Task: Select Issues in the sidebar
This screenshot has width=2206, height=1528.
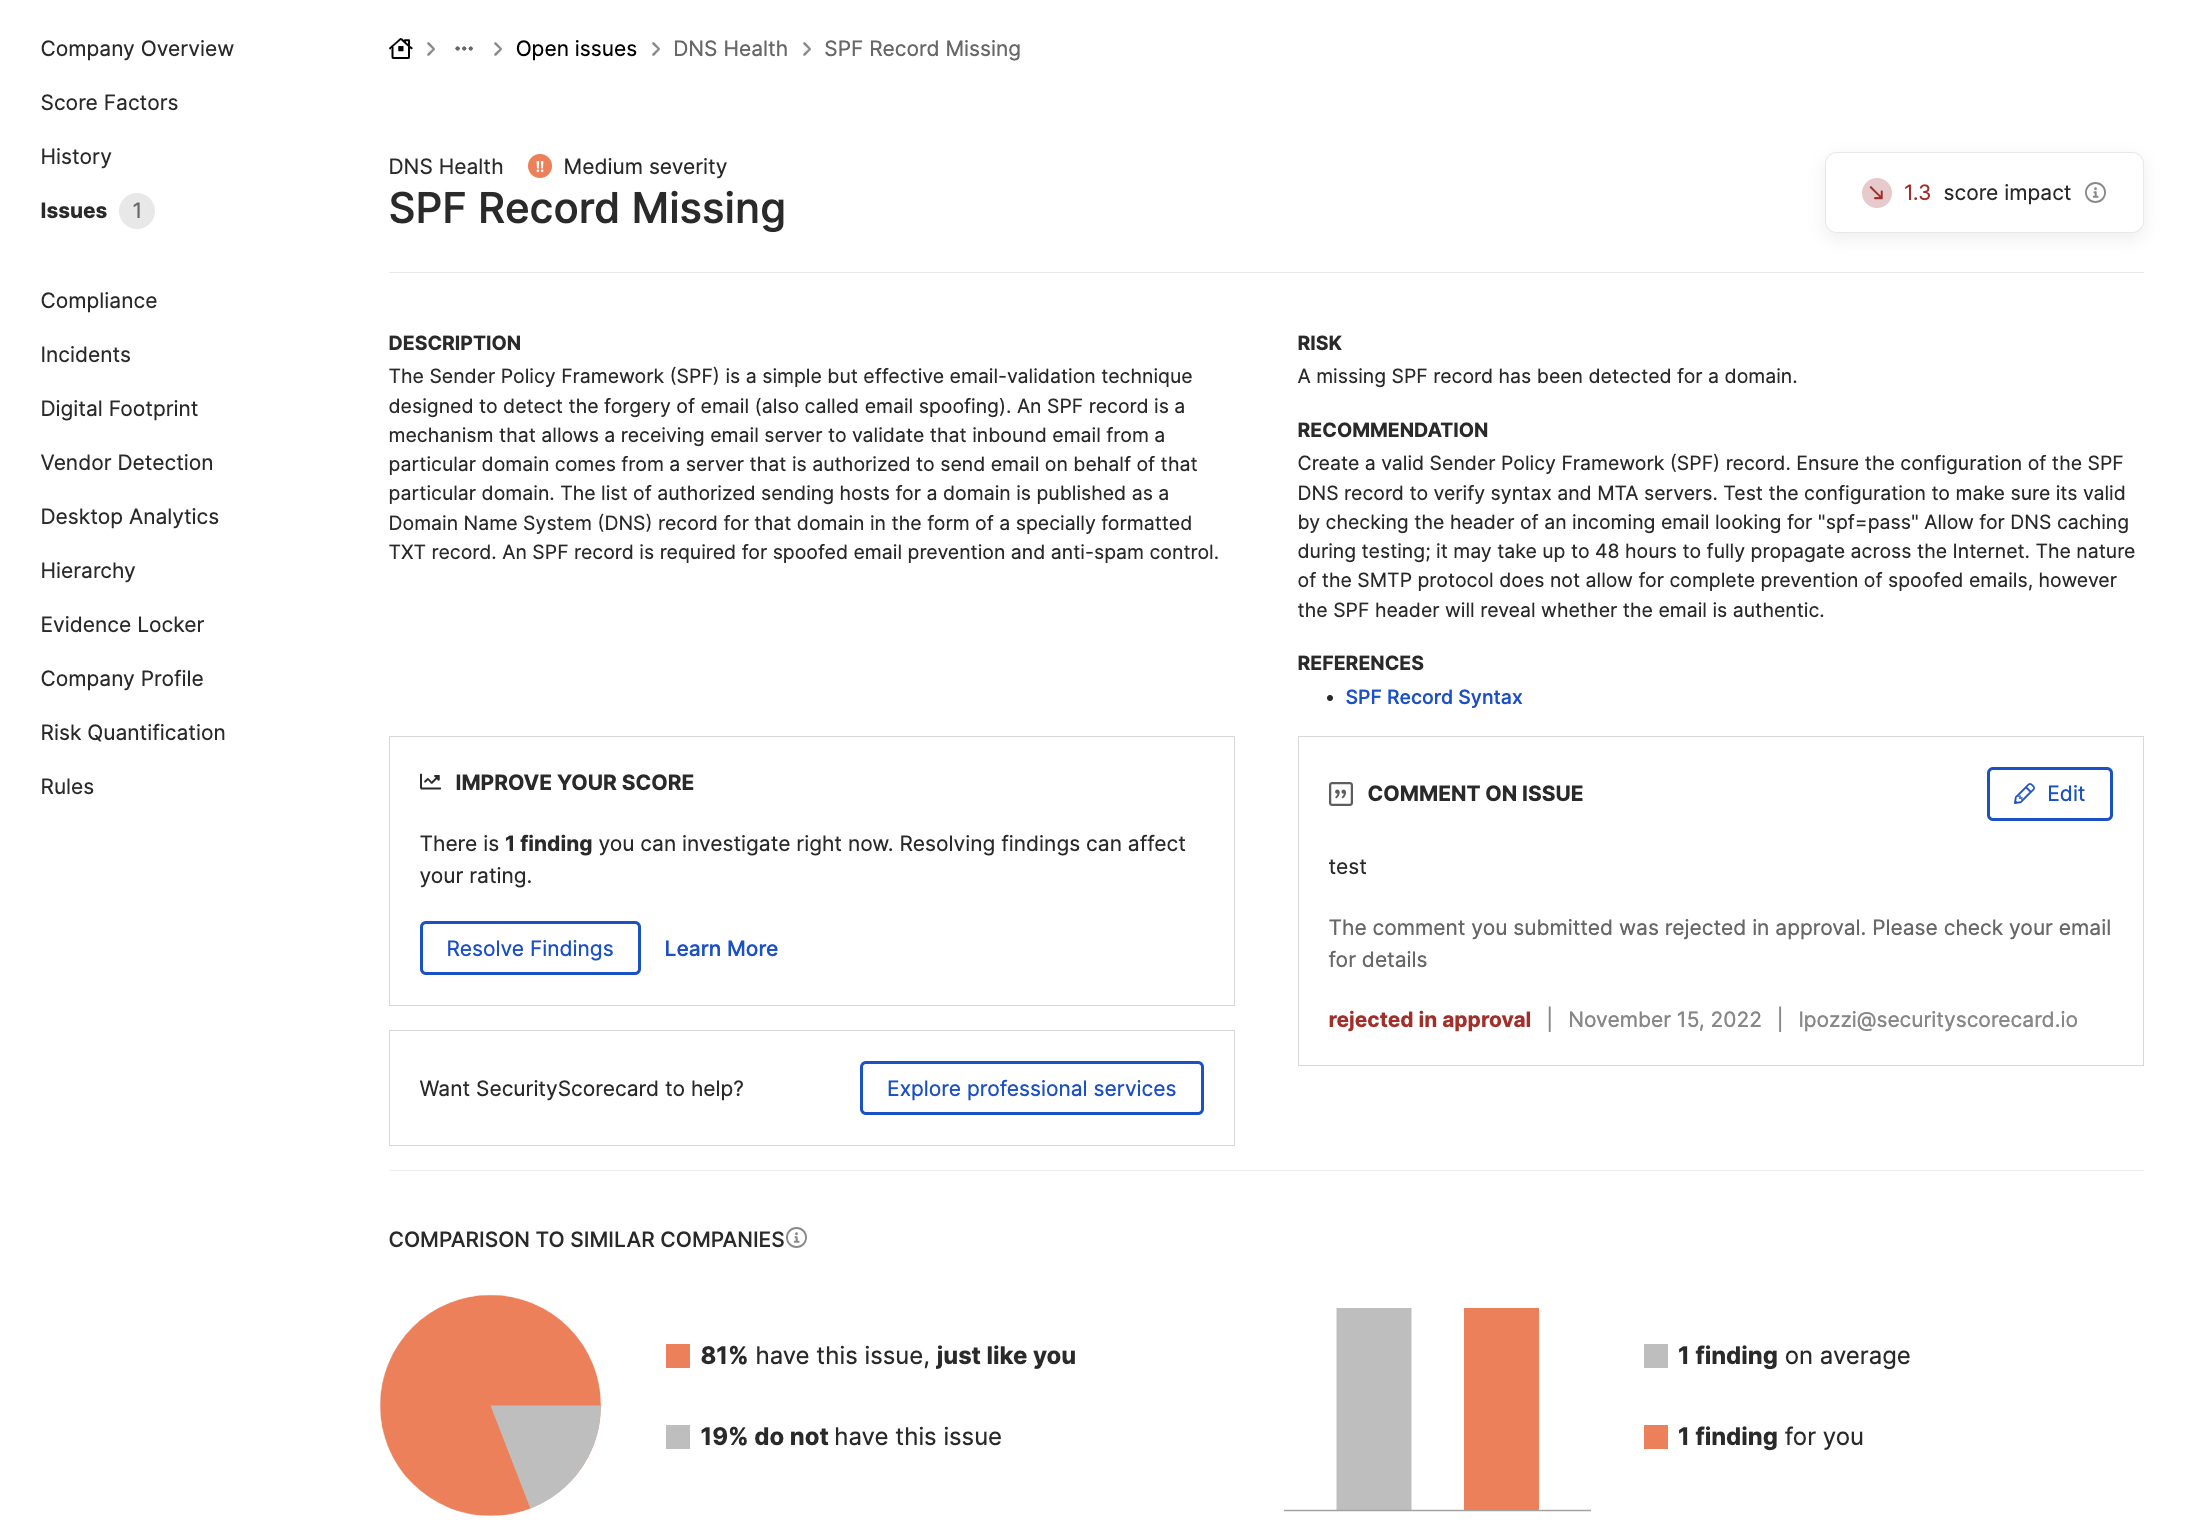Action: pos(73,210)
